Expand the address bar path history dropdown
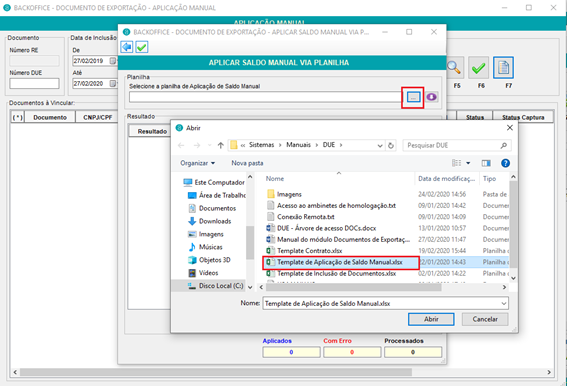 point(380,145)
